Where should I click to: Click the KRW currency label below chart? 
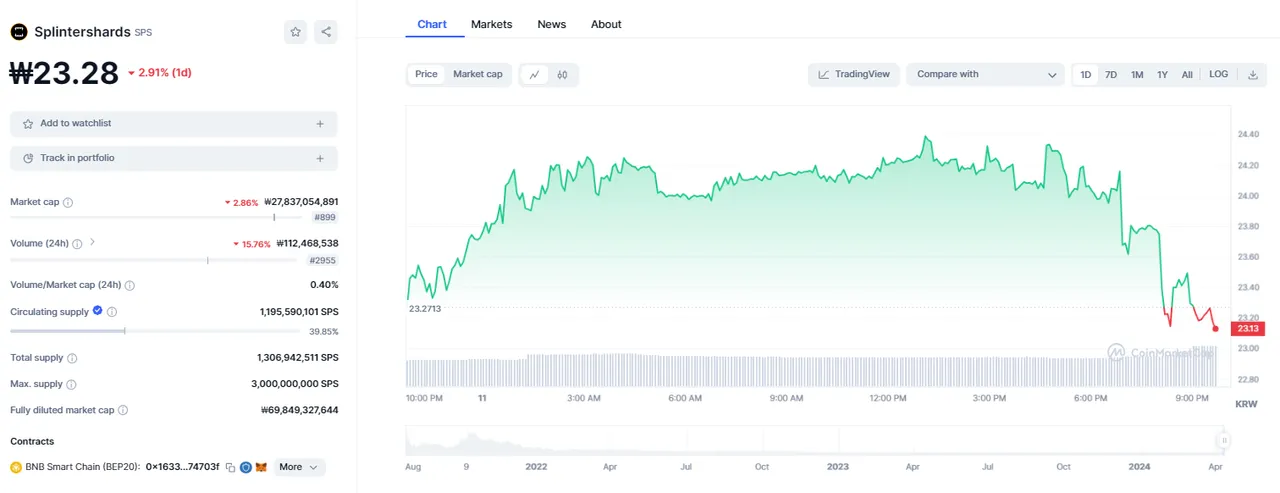[x=1246, y=404]
